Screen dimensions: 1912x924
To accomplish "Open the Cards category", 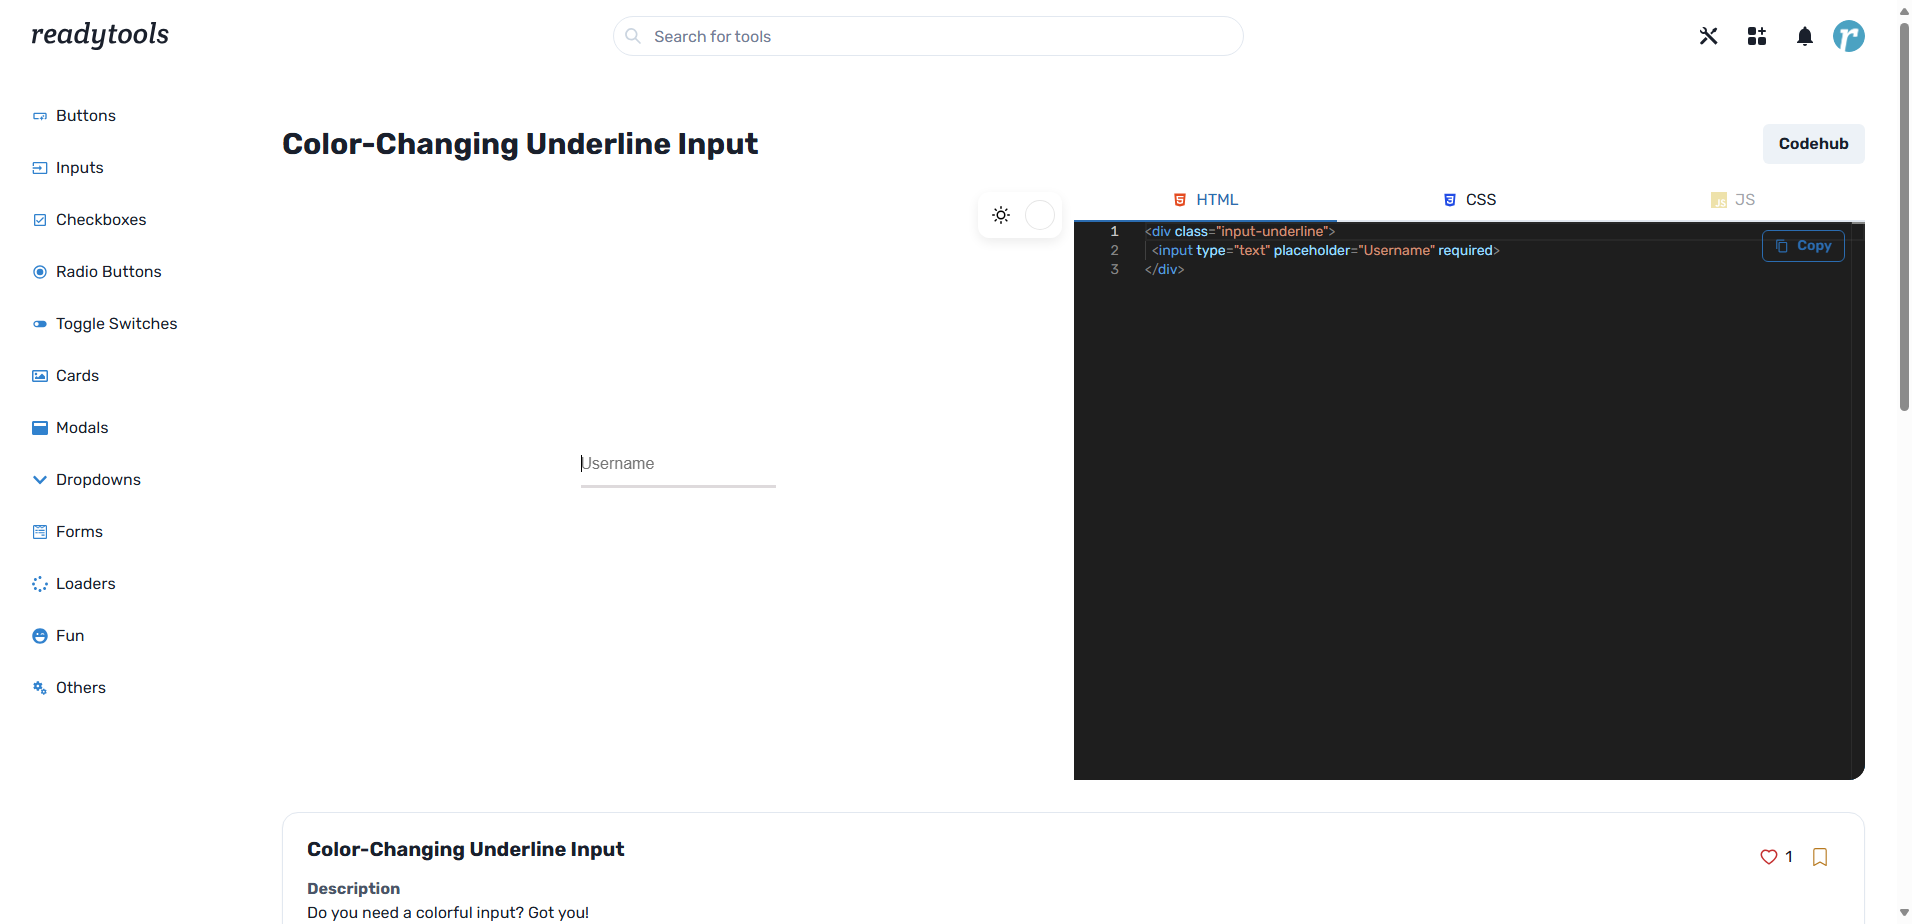I will (x=78, y=376).
